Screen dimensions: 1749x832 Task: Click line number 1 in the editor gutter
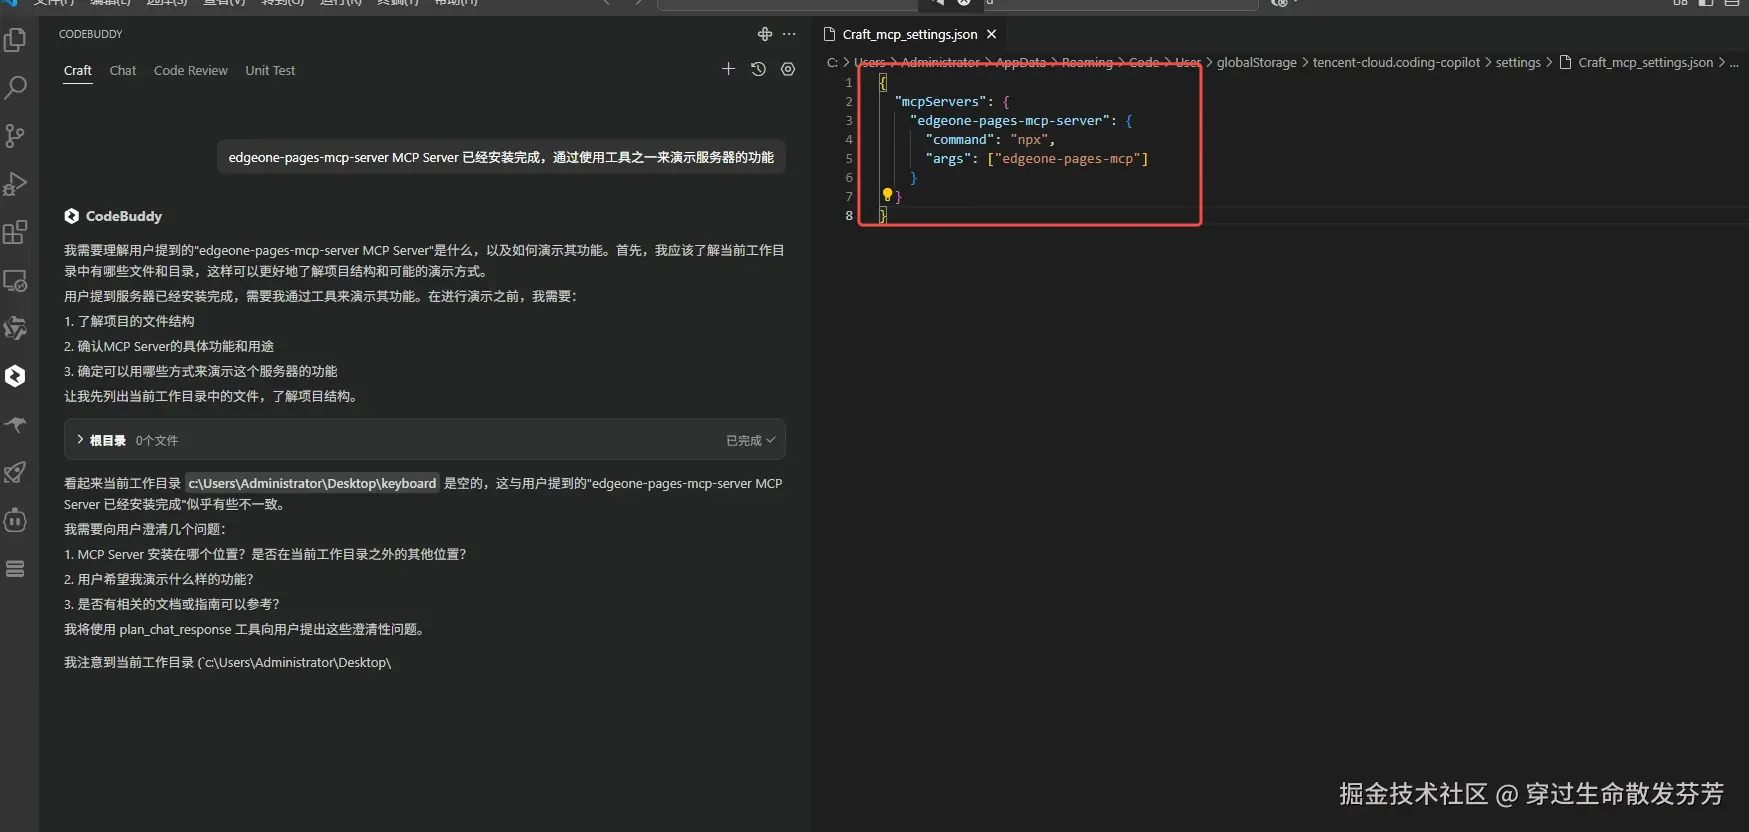tap(849, 82)
